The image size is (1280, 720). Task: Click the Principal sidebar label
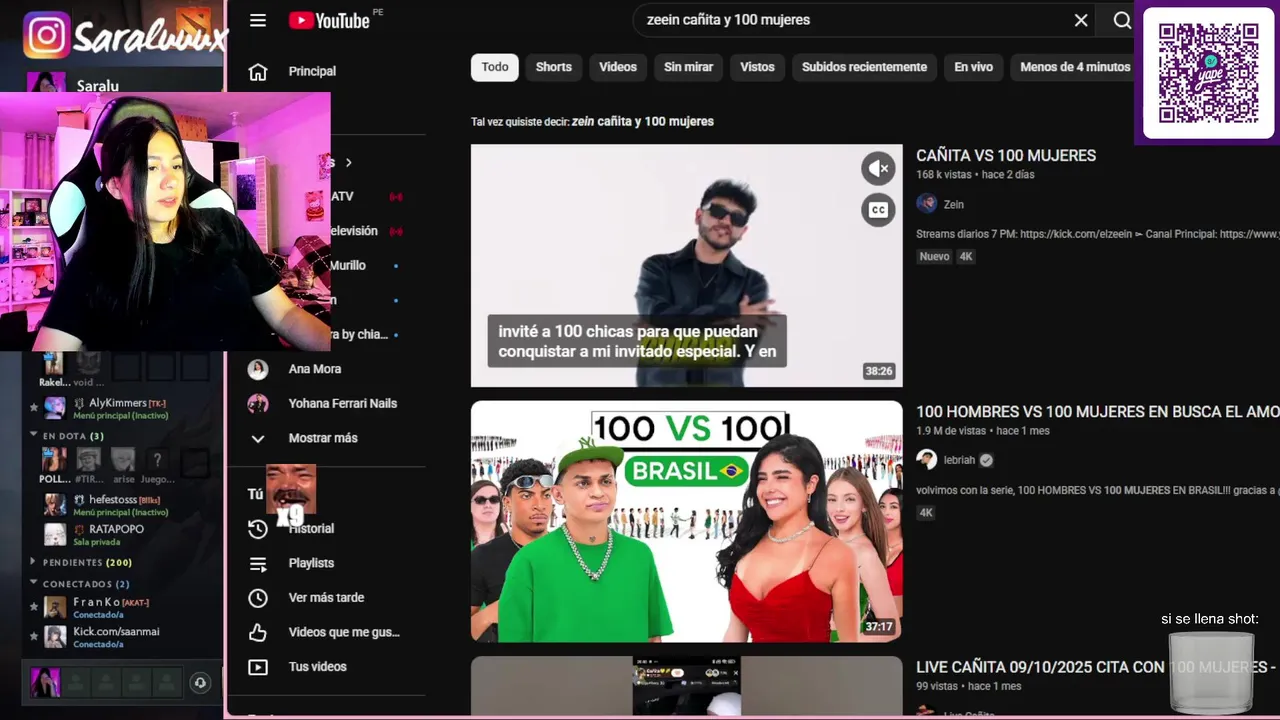coord(312,71)
